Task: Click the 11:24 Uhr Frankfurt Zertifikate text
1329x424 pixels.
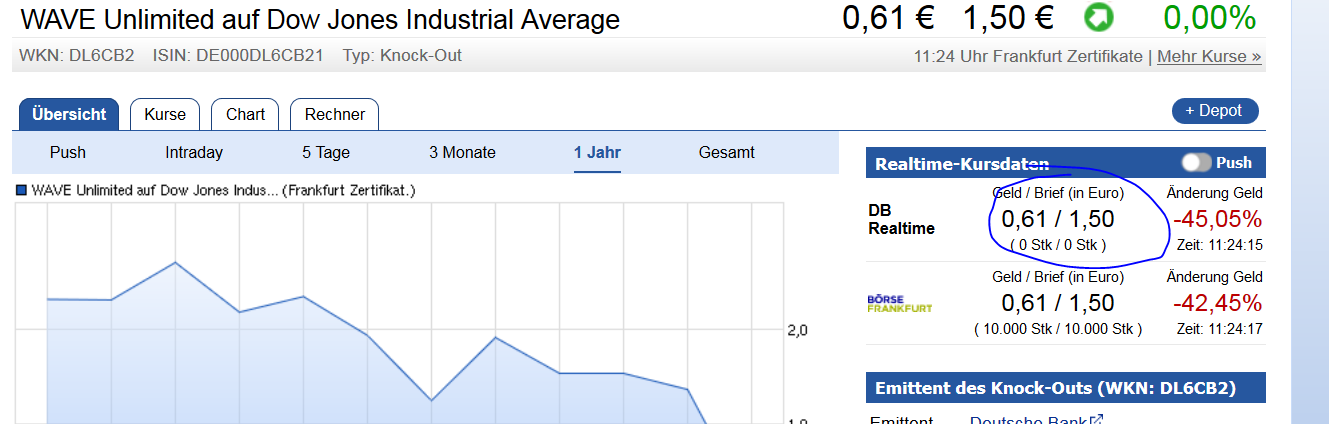Action: coord(1028,57)
